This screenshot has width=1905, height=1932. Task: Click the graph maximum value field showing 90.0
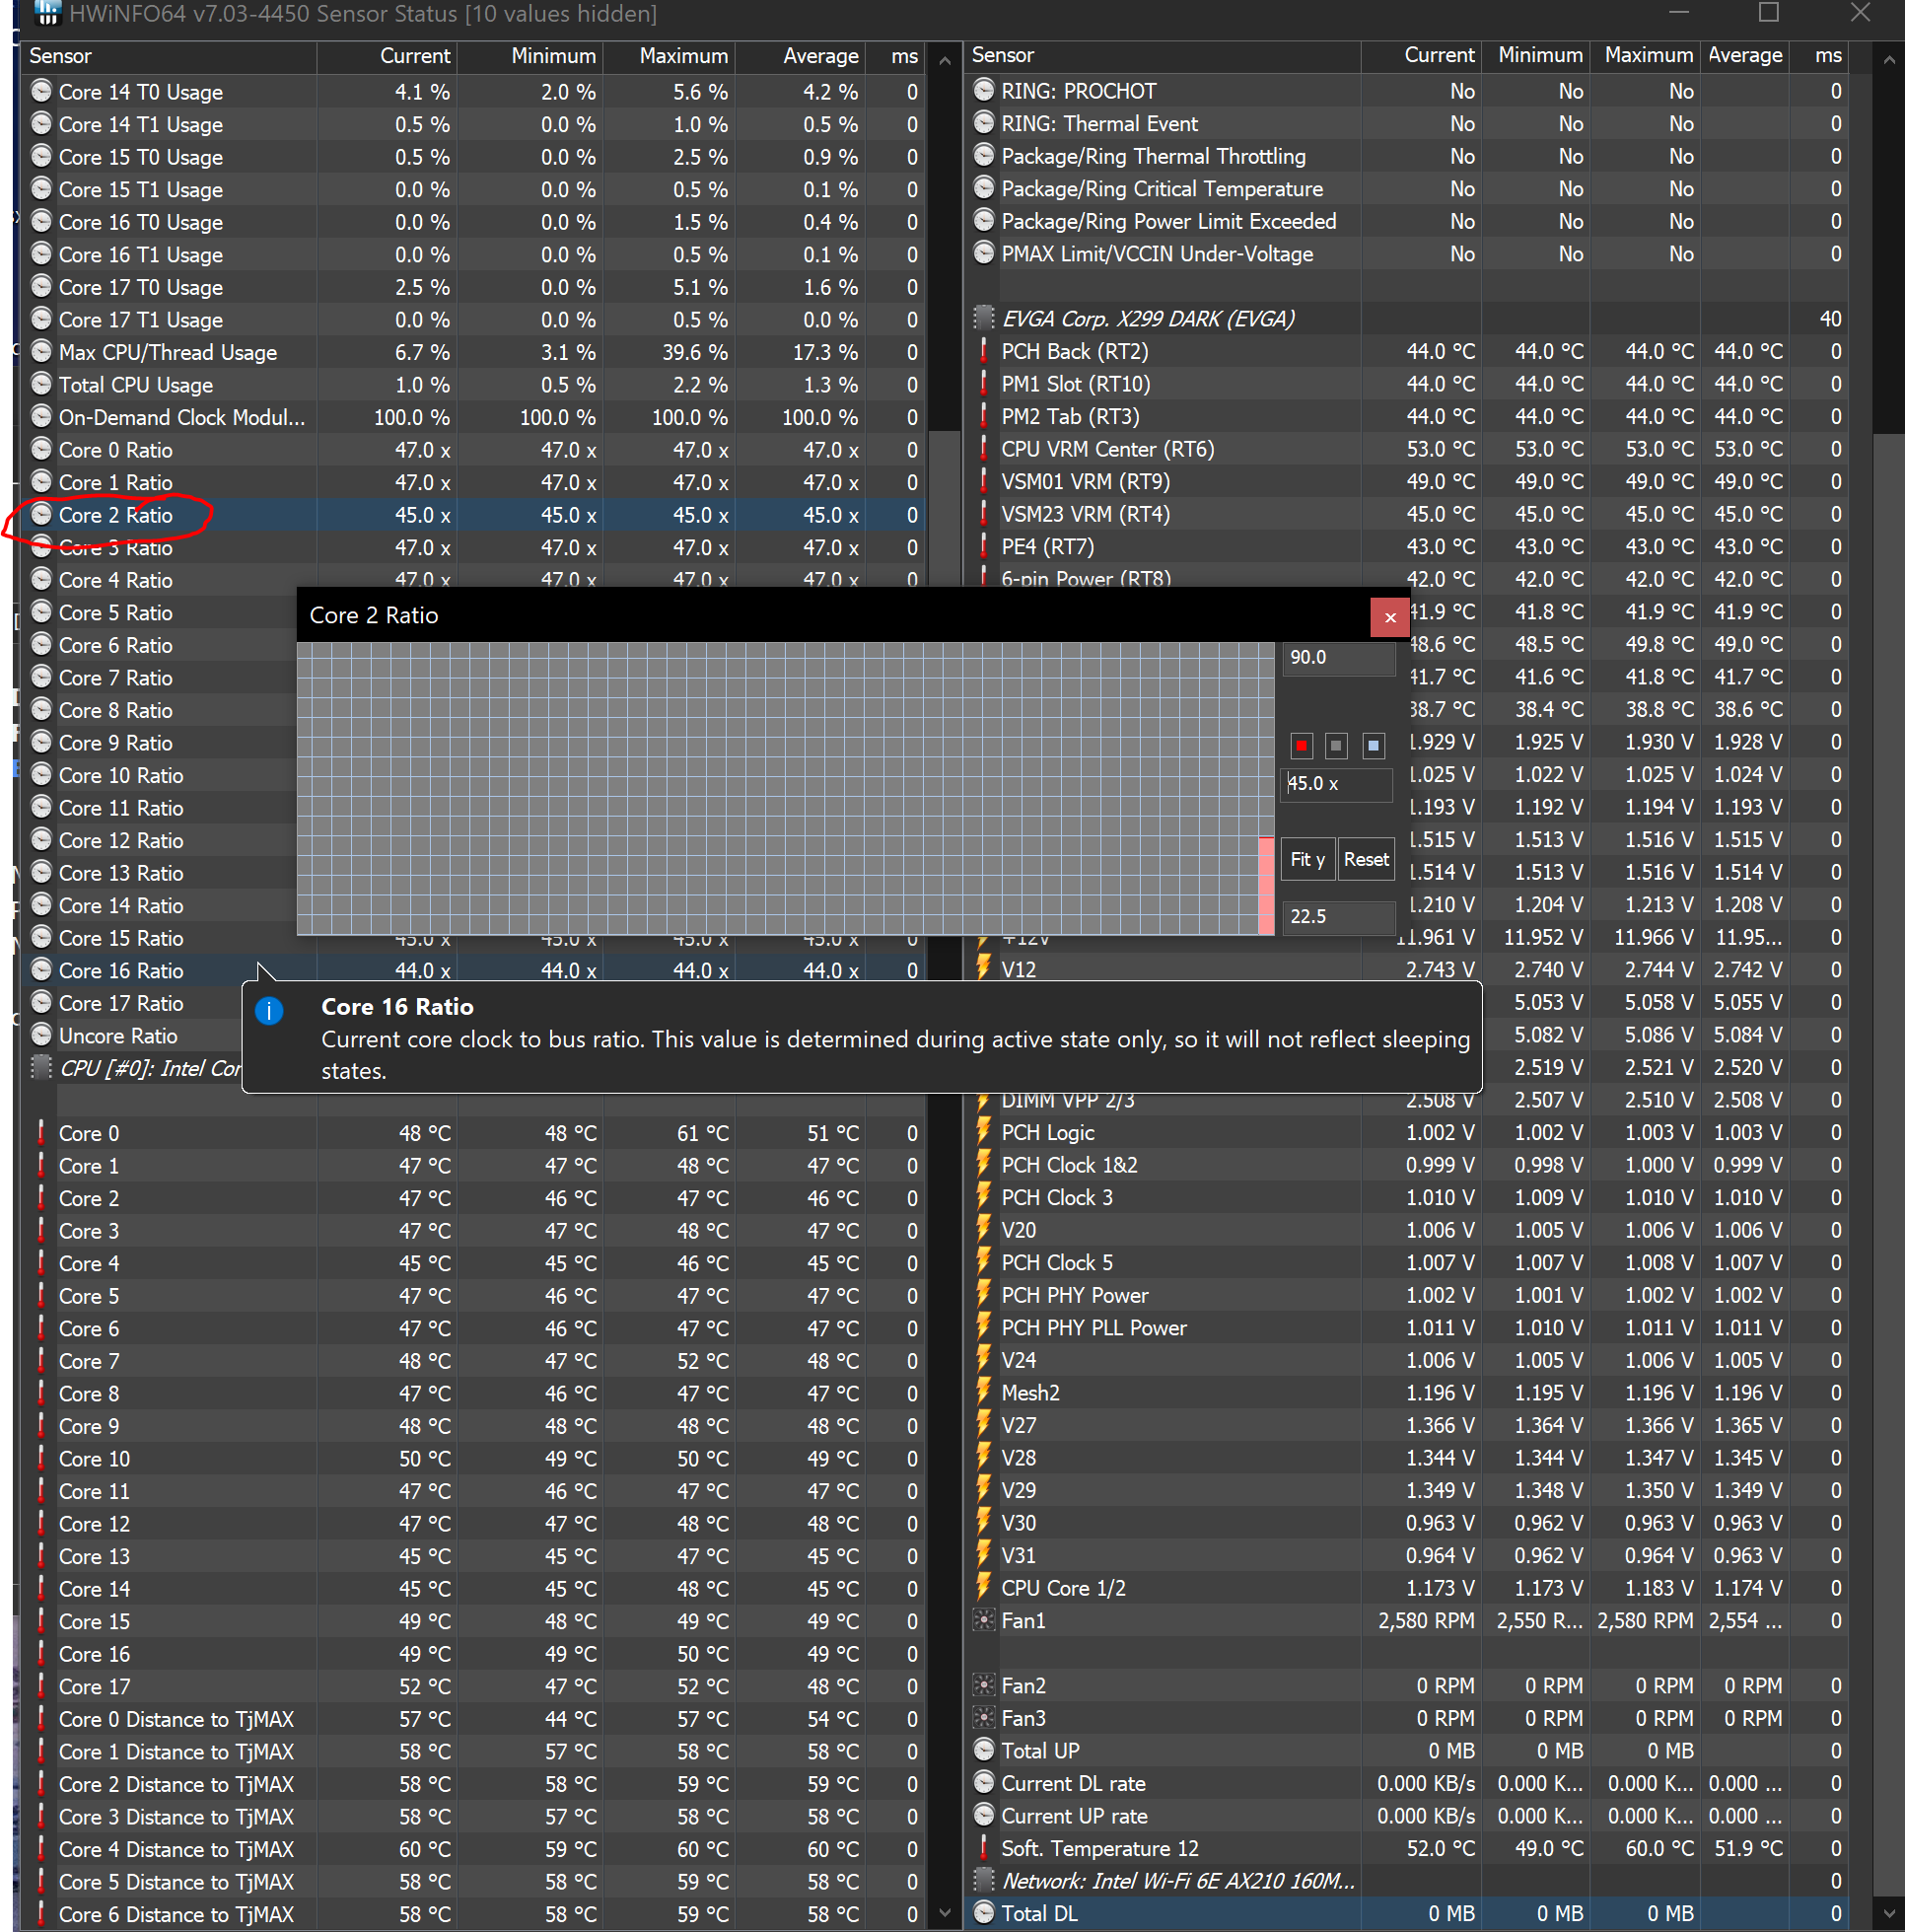1338,657
